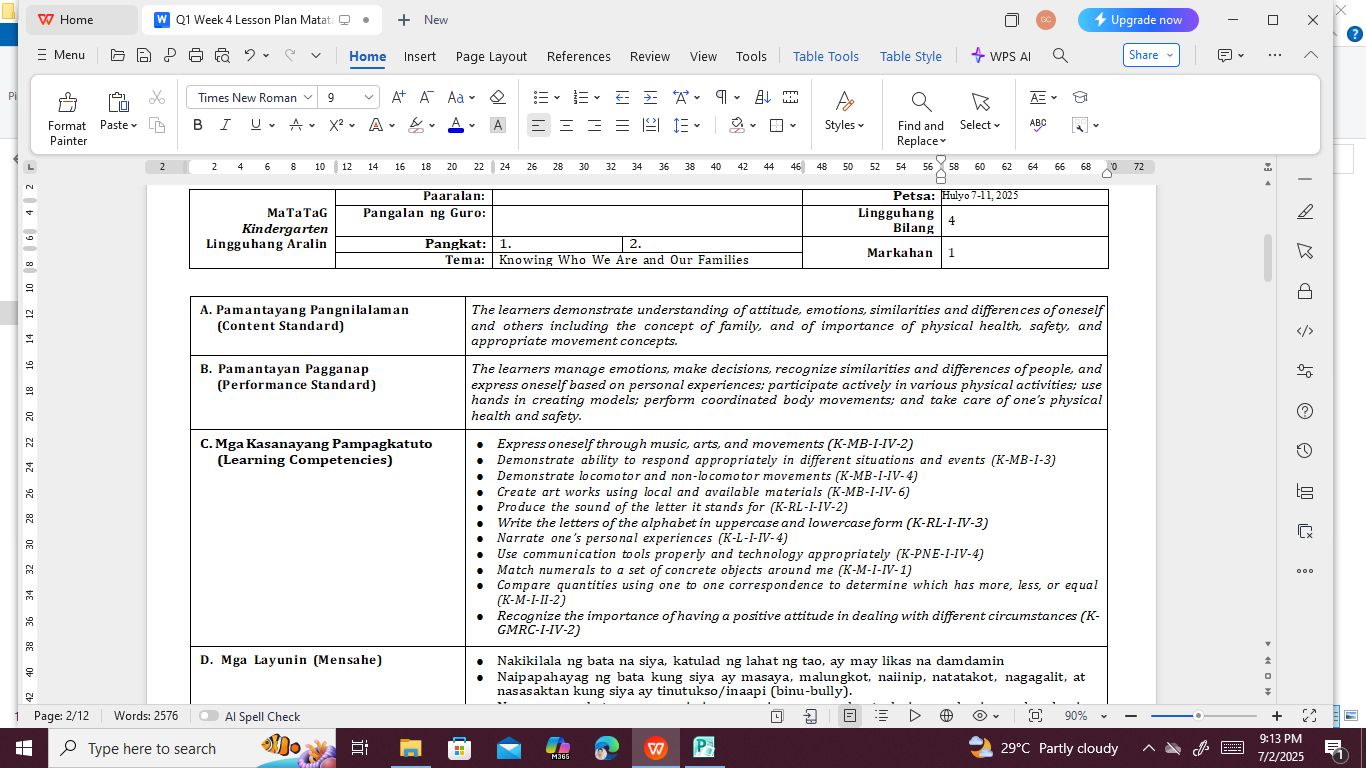Click the Clear Formatting eraser icon

pos(497,97)
